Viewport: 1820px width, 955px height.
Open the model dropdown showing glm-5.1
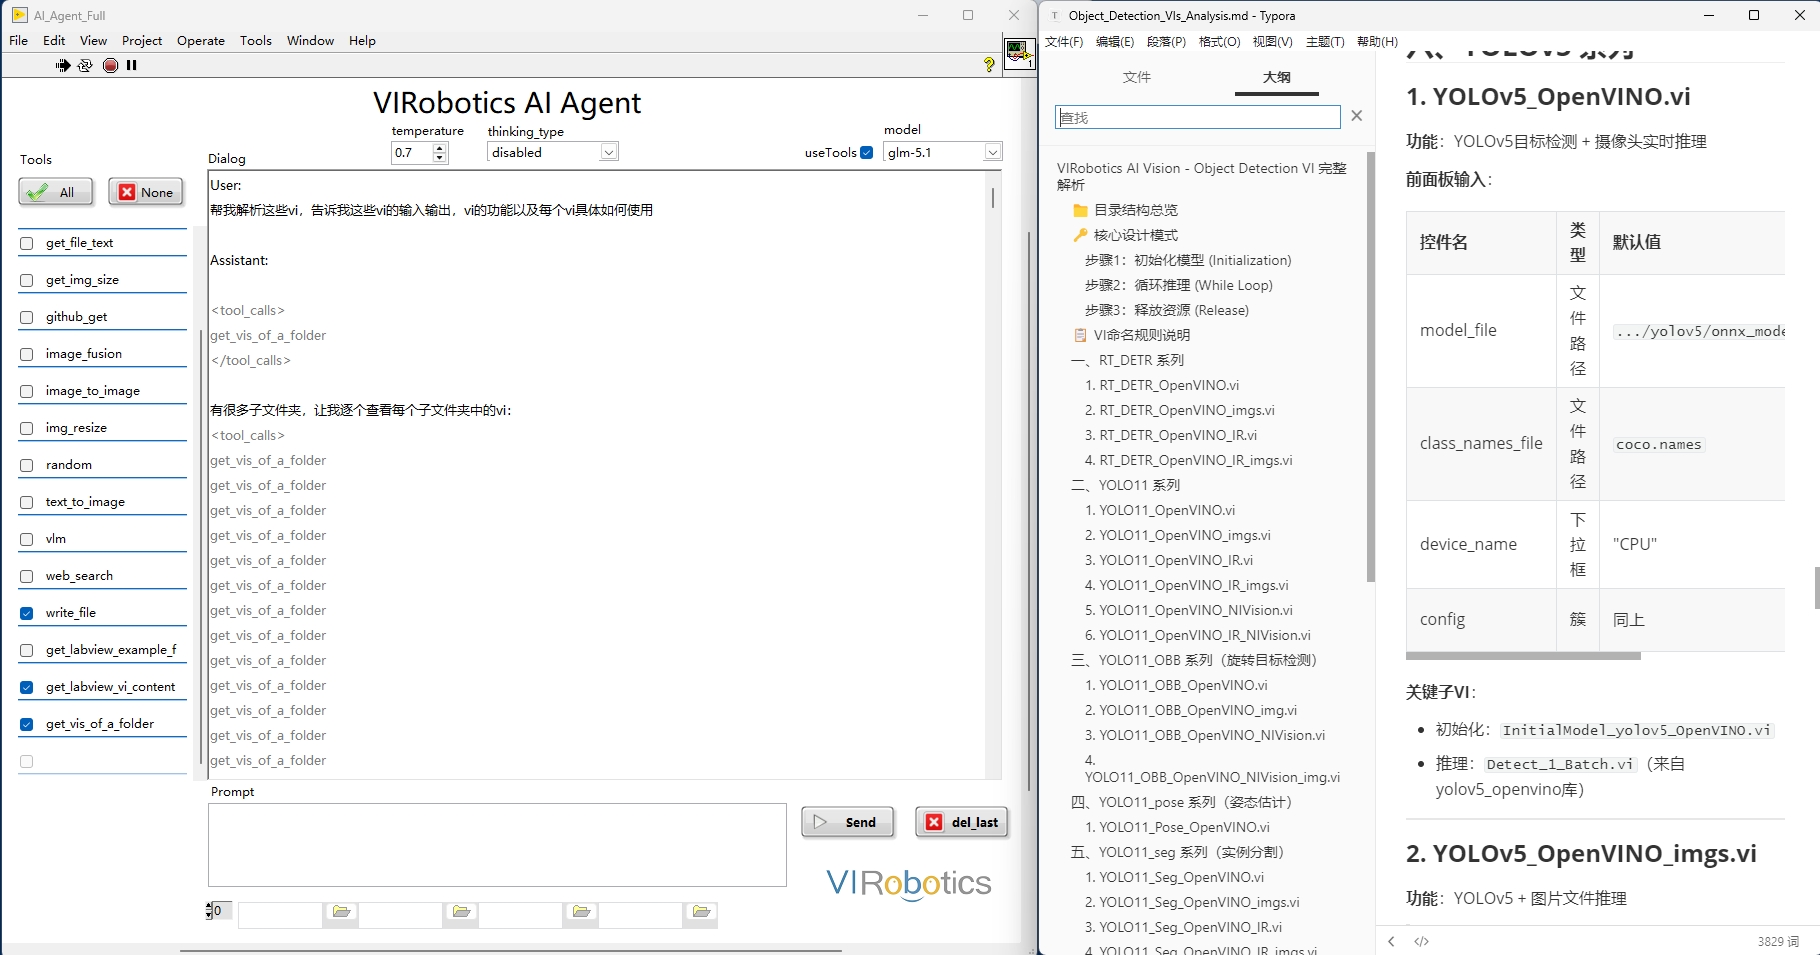pos(992,152)
